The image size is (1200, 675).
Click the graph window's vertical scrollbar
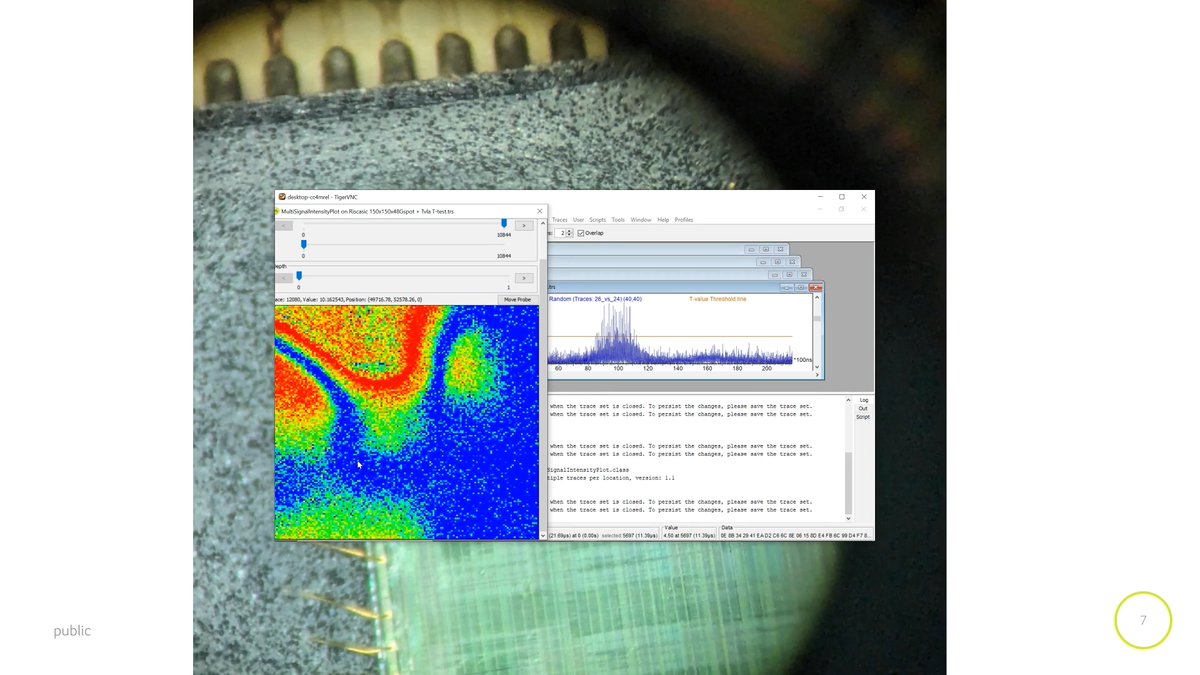tap(818, 335)
